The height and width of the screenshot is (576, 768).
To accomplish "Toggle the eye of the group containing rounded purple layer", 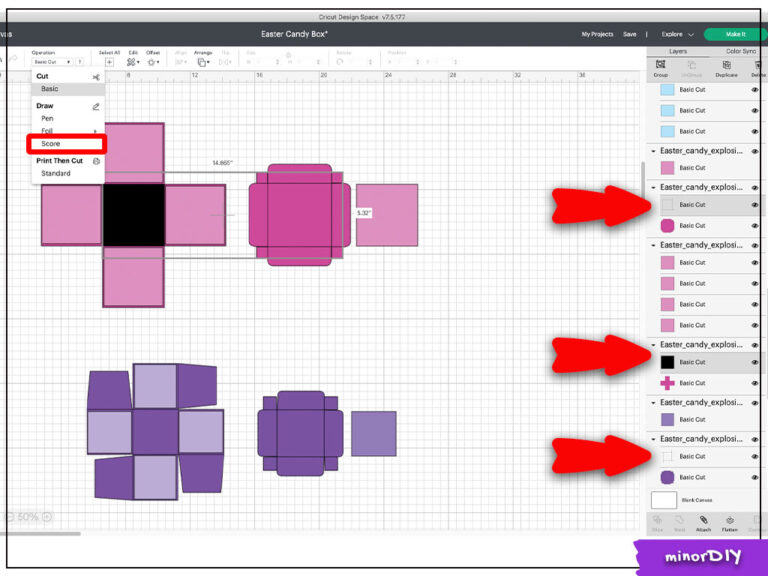I will pos(755,440).
